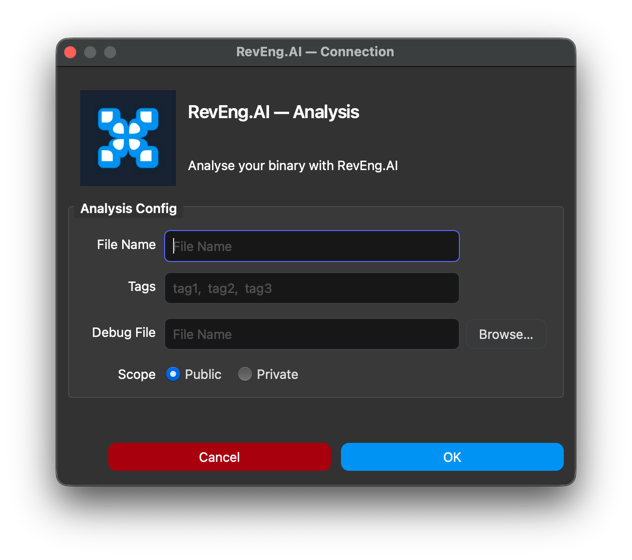The width and height of the screenshot is (632, 560).
Task: Select the Public scope radio button
Action: click(173, 374)
